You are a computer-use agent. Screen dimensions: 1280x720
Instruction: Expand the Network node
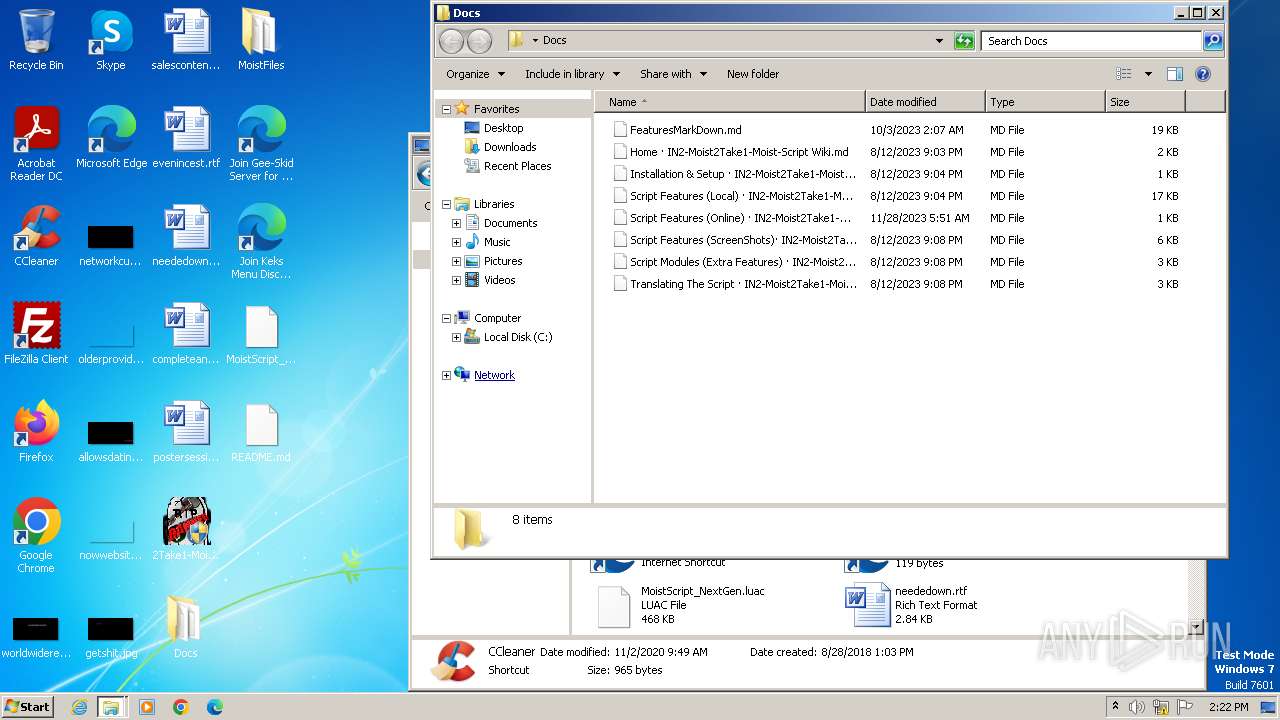click(446, 375)
